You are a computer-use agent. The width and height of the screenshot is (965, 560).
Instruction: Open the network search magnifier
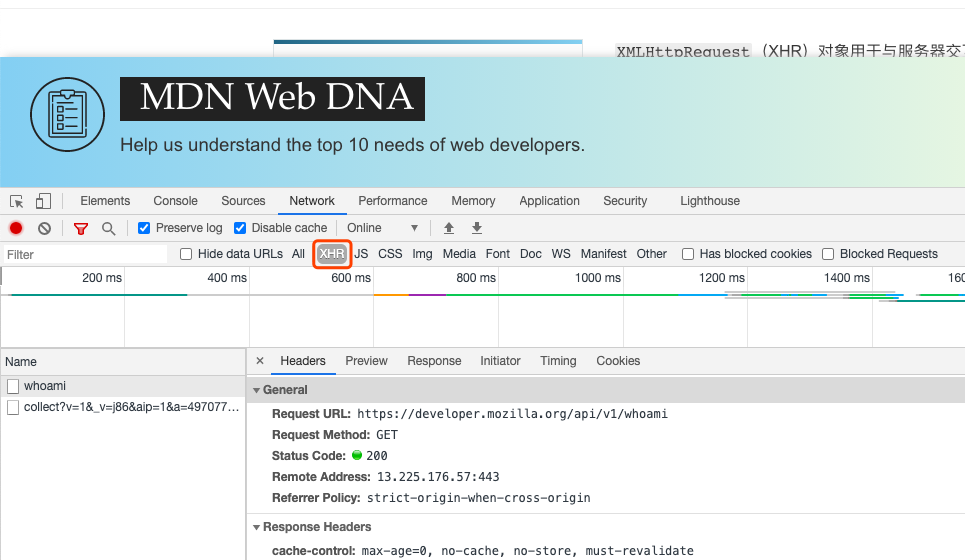(x=108, y=228)
